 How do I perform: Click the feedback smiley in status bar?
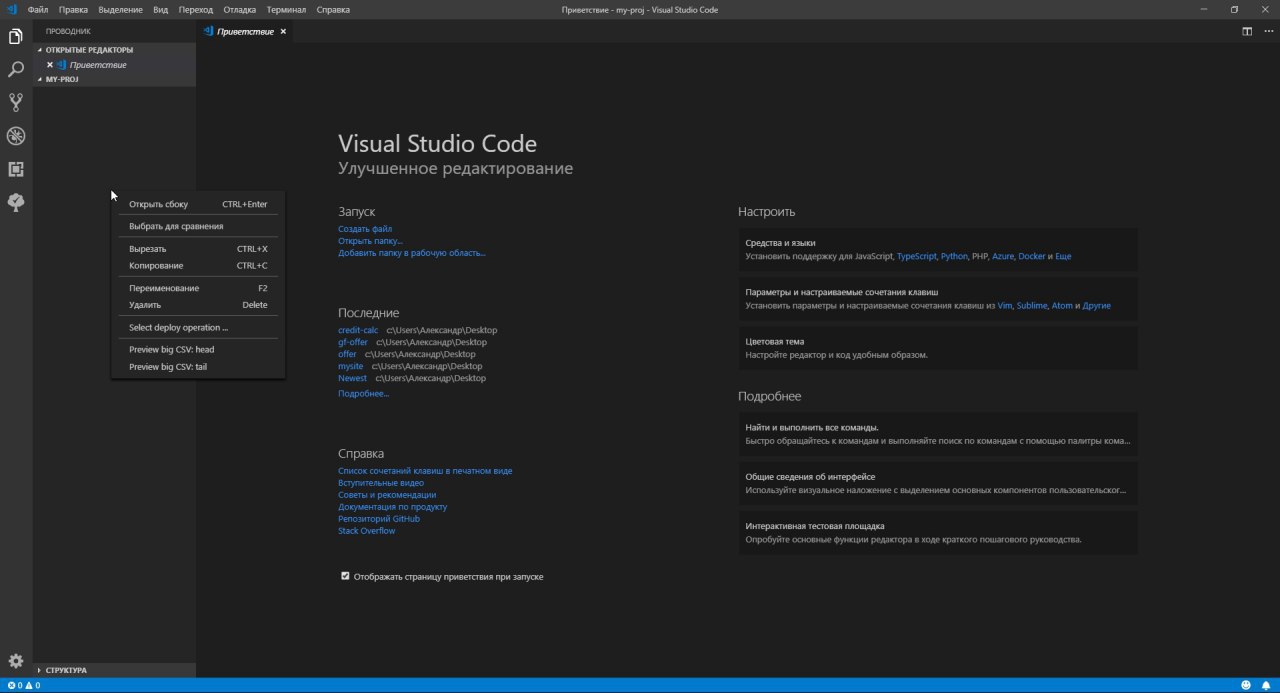1246,685
